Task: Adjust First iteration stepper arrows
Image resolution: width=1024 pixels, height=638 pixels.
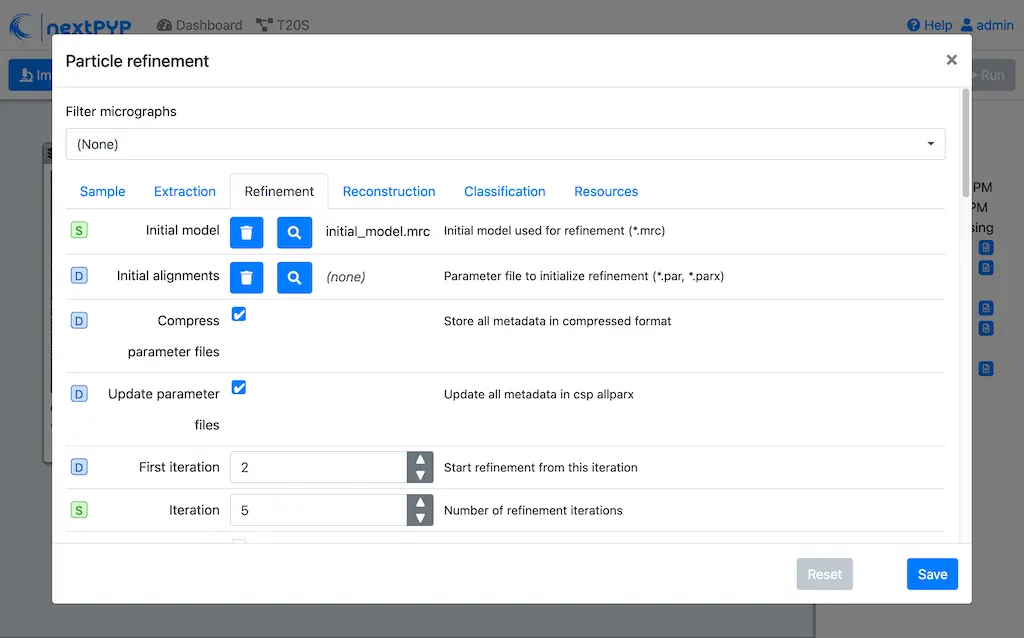Action: [x=420, y=467]
